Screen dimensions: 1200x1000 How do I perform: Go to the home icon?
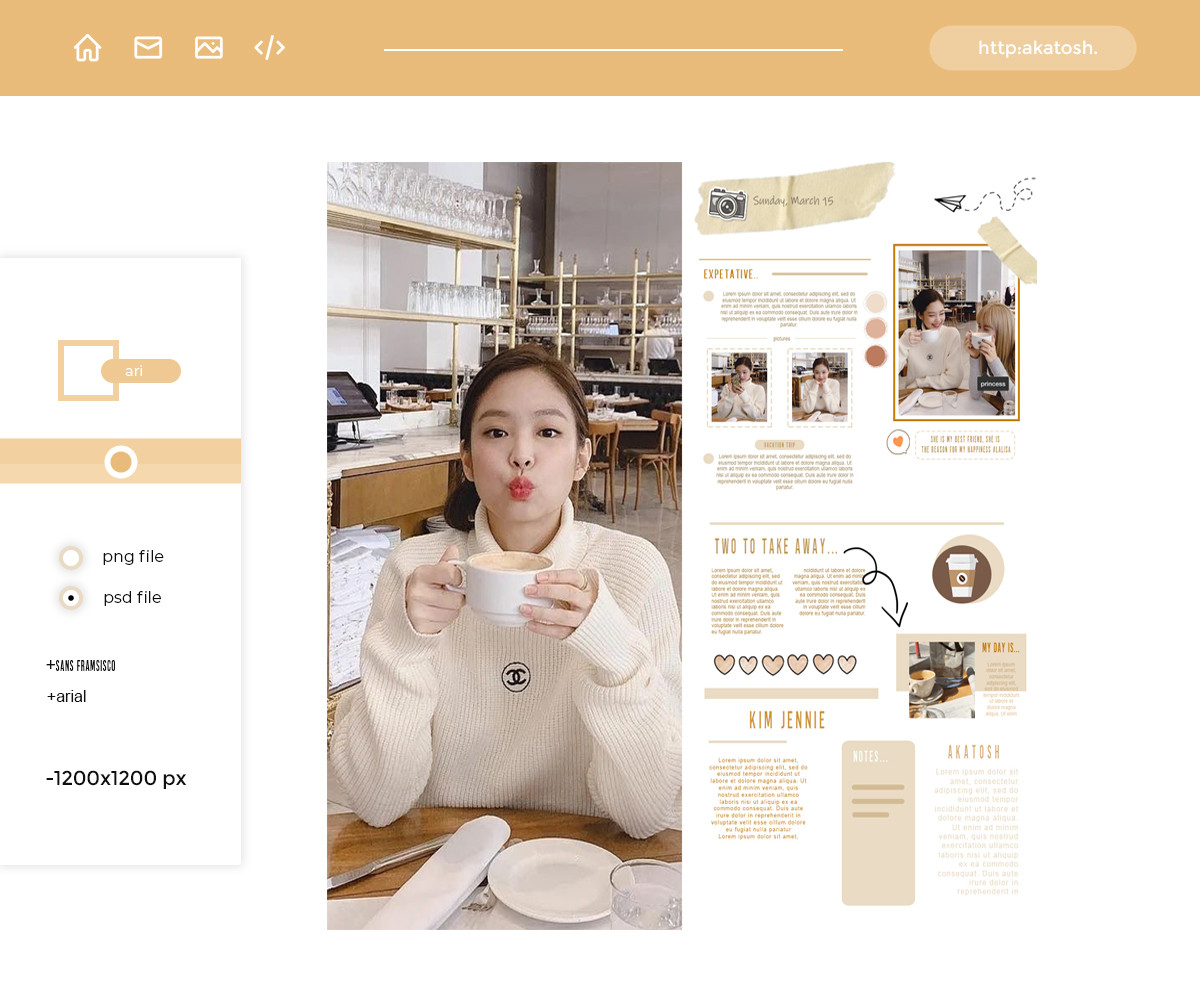coord(87,48)
